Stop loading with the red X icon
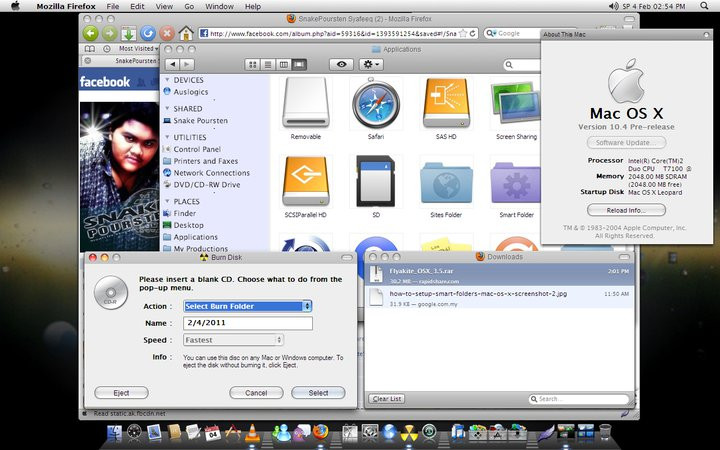The width and height of the screenshot is (720, 450). point(167,34)
